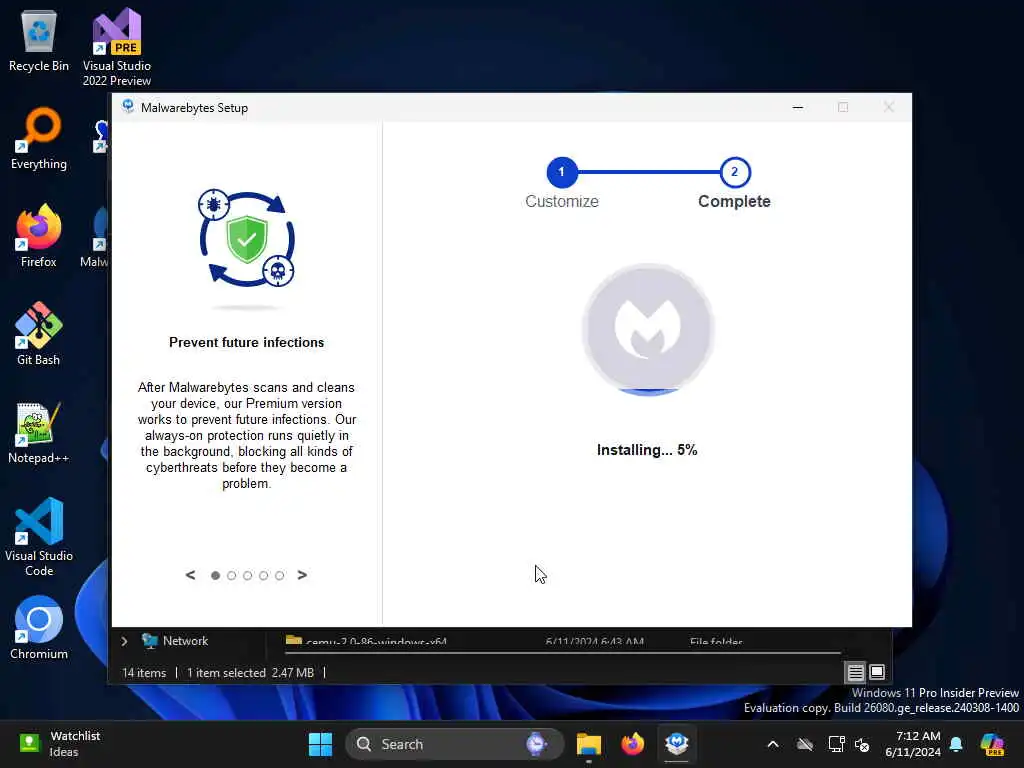Screen dimensions: 1024x768
Task: Open the Watchlist Ideas widget
Action: coord(59,744)
